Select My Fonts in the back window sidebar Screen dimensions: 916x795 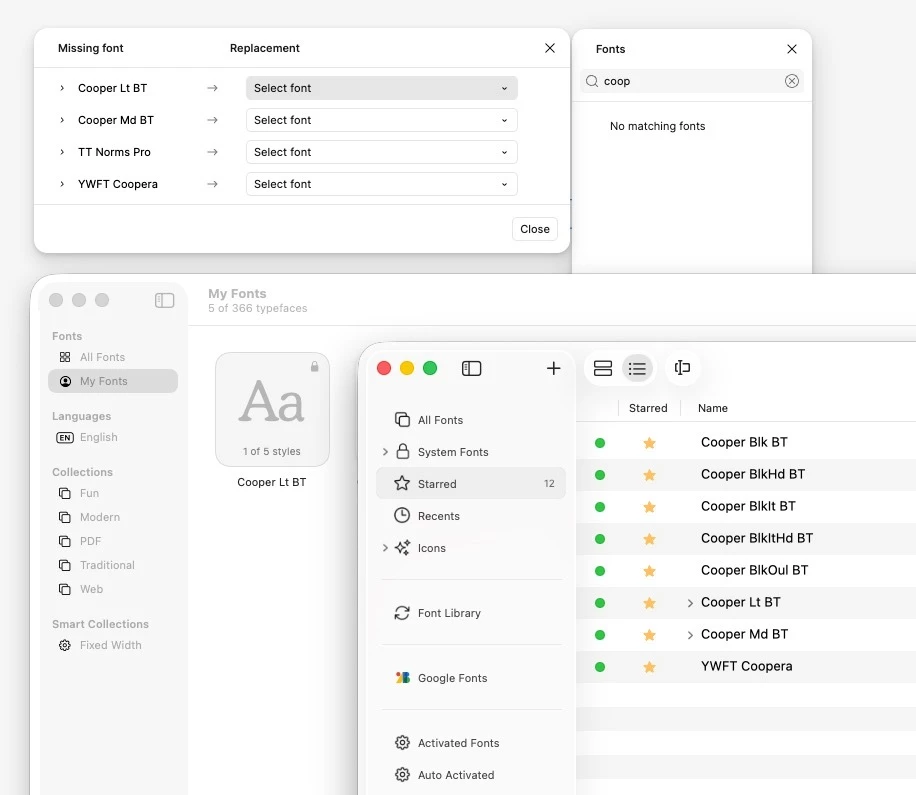(113, 381)
